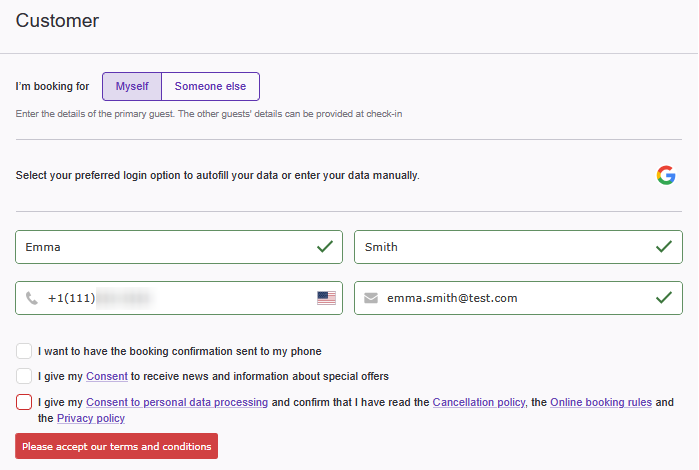Viewport: 699px width, 470px height.
Task: Click the envelope icon in email field
Action: (371, 298)
